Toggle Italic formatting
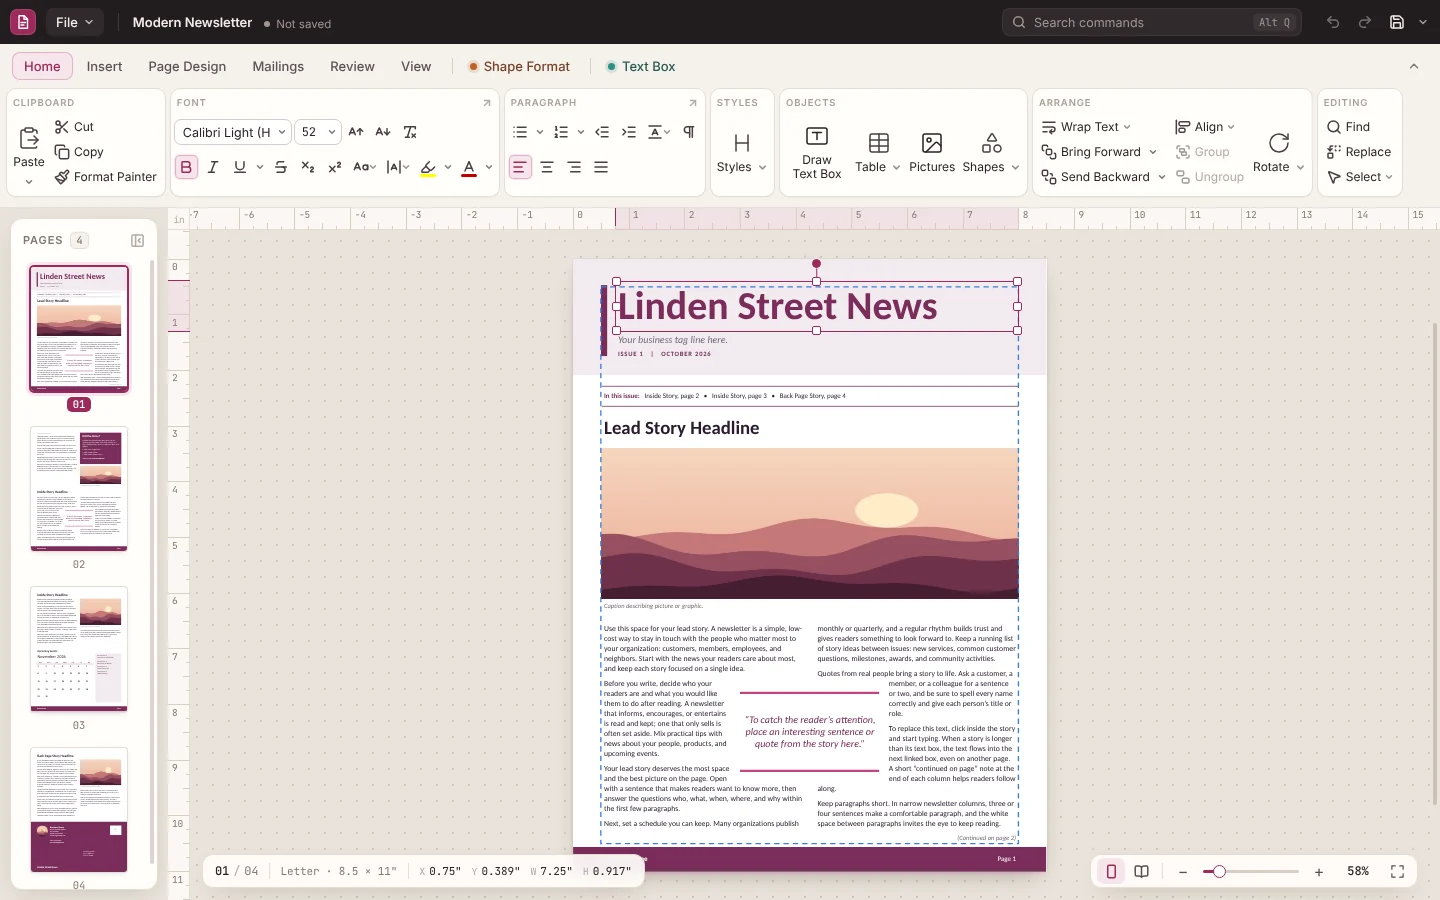Image resolution: width=1440 pixels, height=900 pixels. 213,167
